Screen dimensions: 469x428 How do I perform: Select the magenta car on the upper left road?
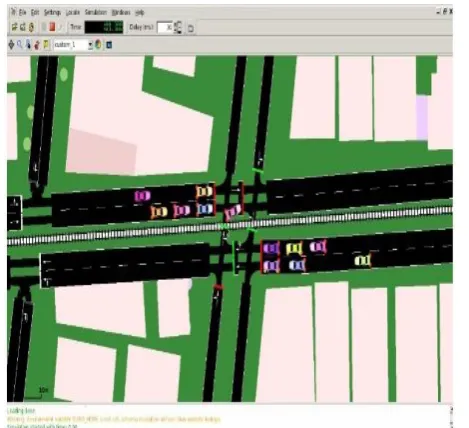(x=142, y=196)
